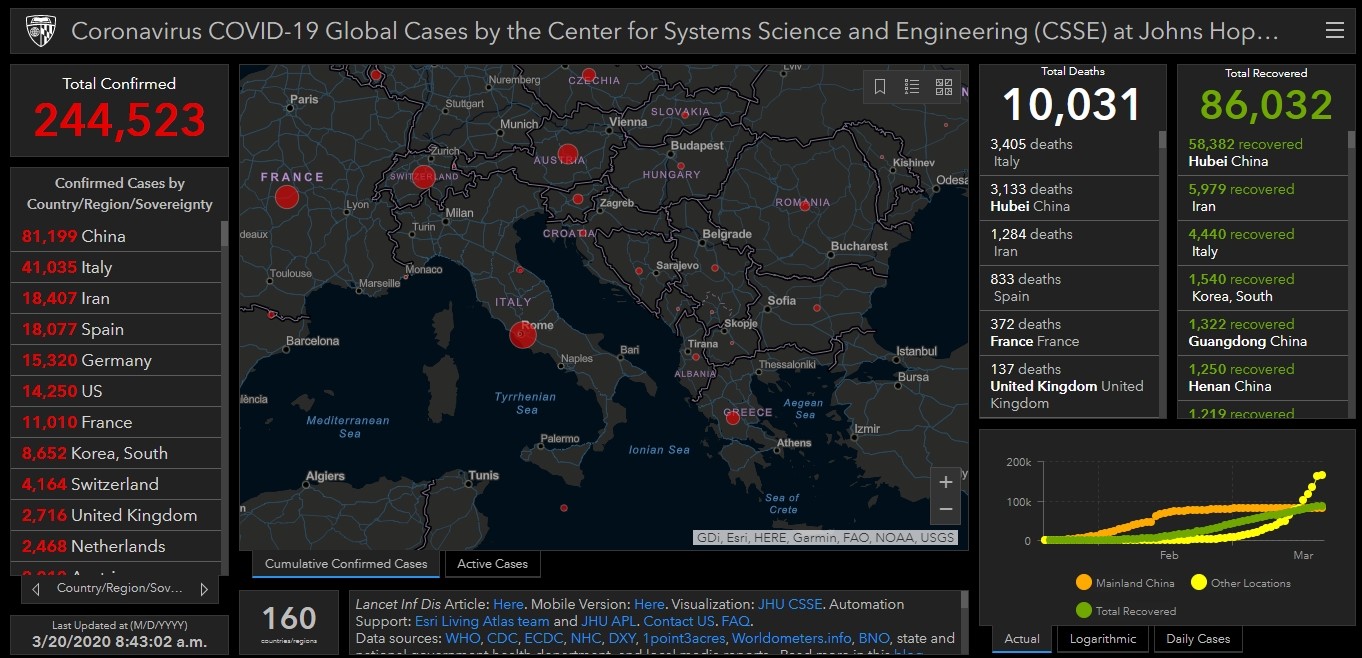Click the red case circle over Switzerland
Image resolution: width=1362 pixels, height=658 pixels.
point(423,176)
